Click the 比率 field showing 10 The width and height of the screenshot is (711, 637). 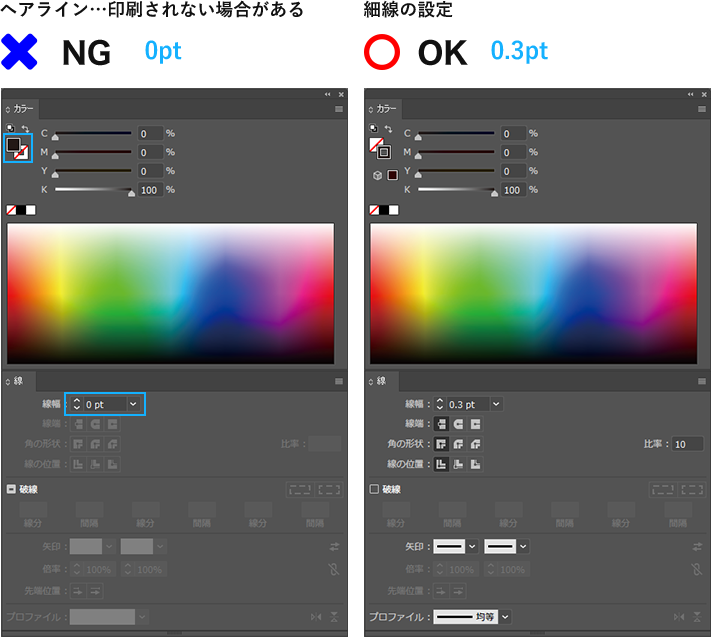click(x=687, y=444)
